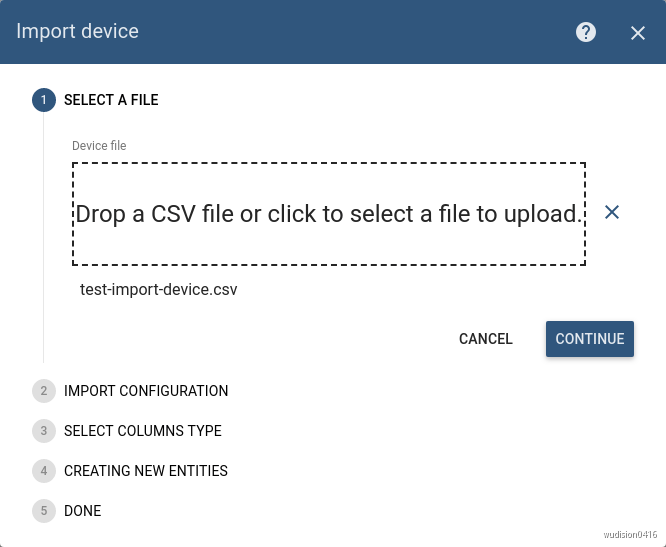Select step 1 number circle
666x547 pixels.
click(44, 100)
